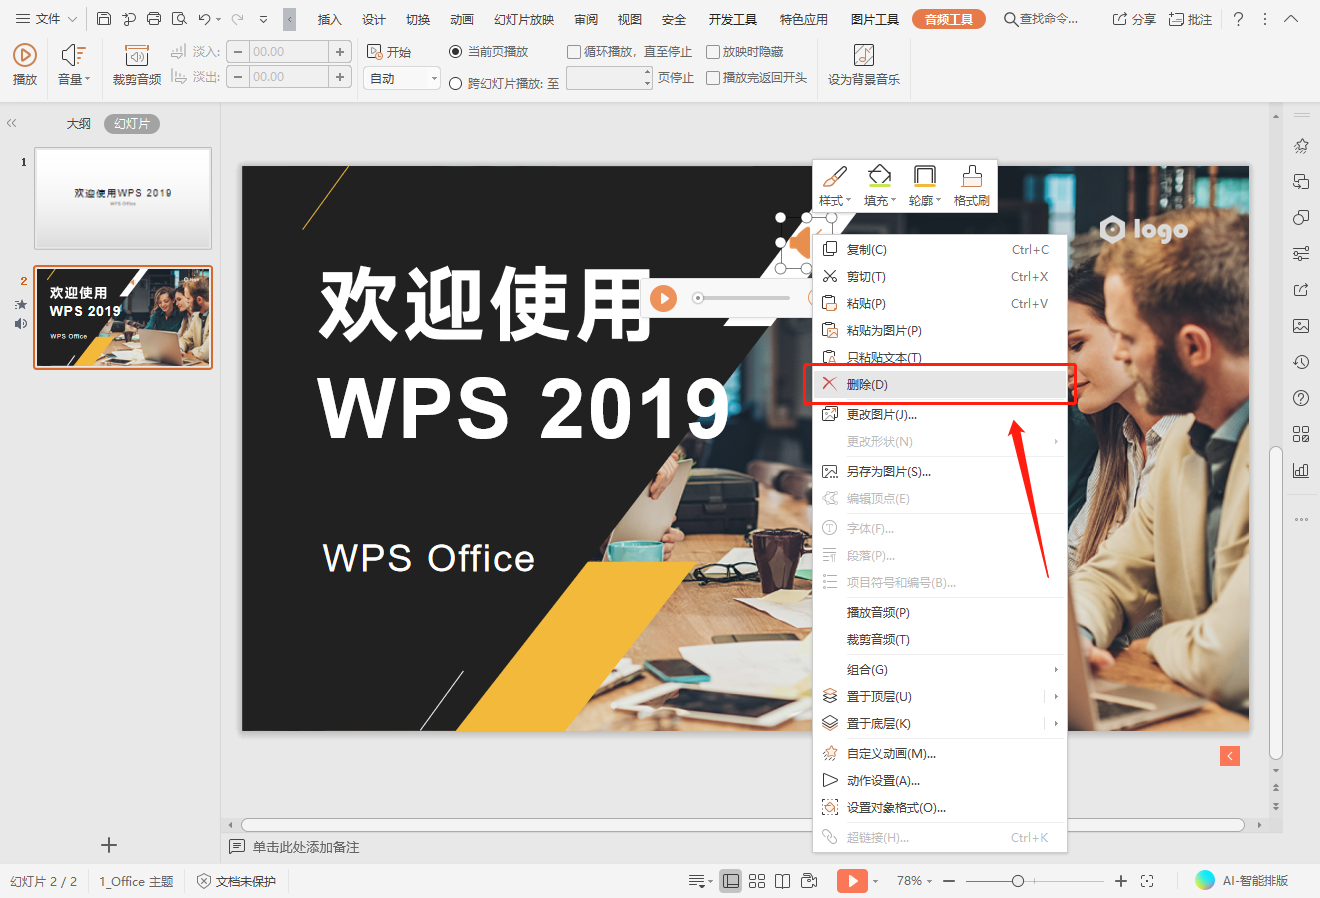Open the zoom percentage 78% dropdown
Screen dimensions: 1320x898
(x=914, y=881)
